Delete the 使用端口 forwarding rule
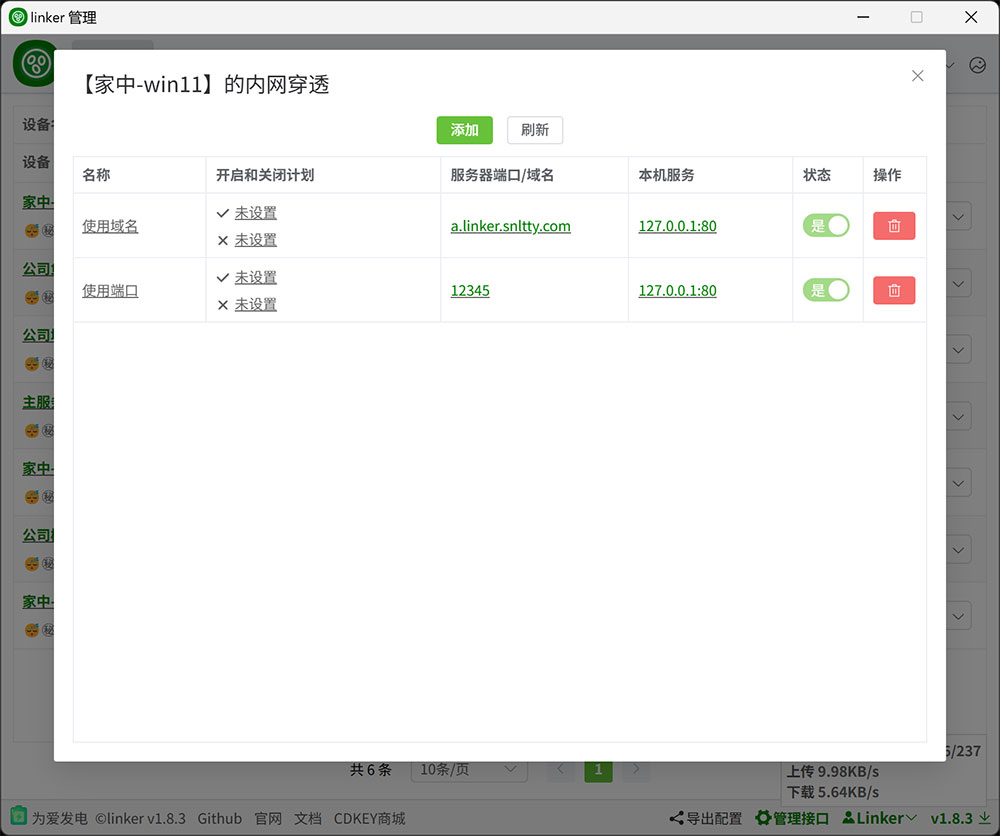The height and width of the screenshot is (836, 1000). (x=893, y=291)
